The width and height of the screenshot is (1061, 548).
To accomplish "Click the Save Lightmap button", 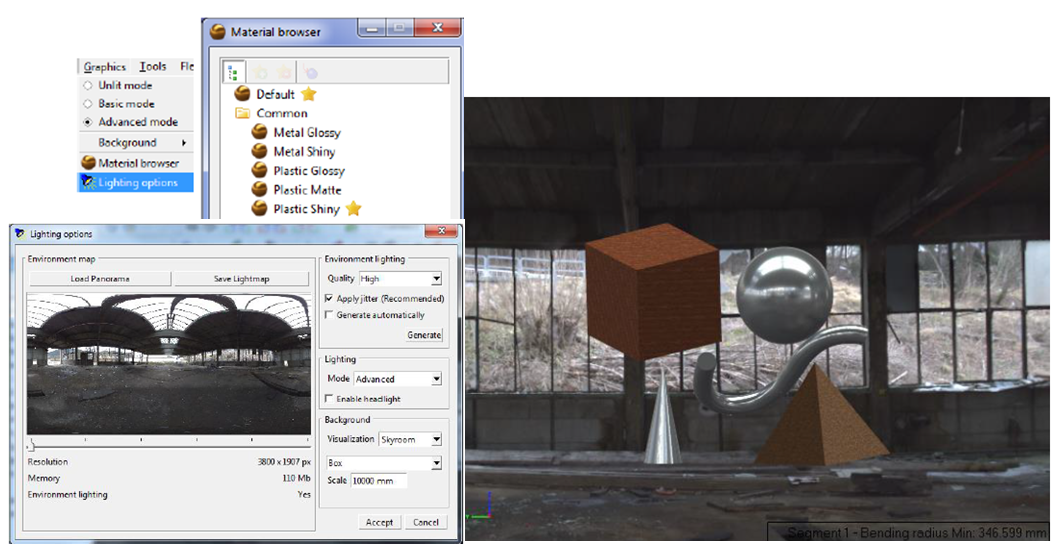I will coord(242,279).
